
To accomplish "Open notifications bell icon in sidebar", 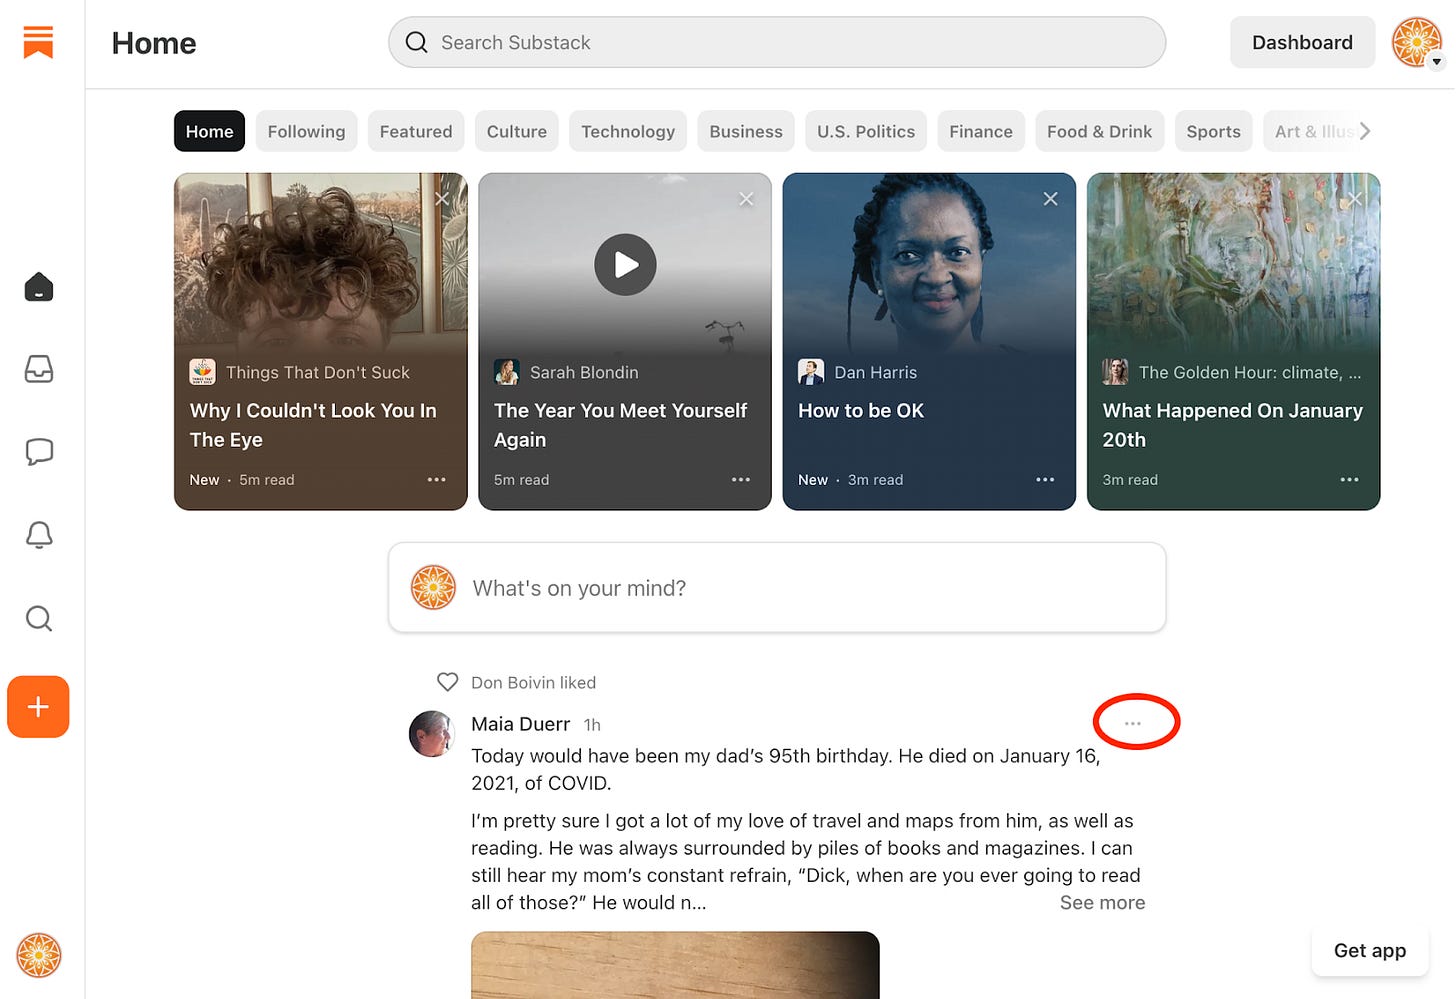I will tap(39, 535).
